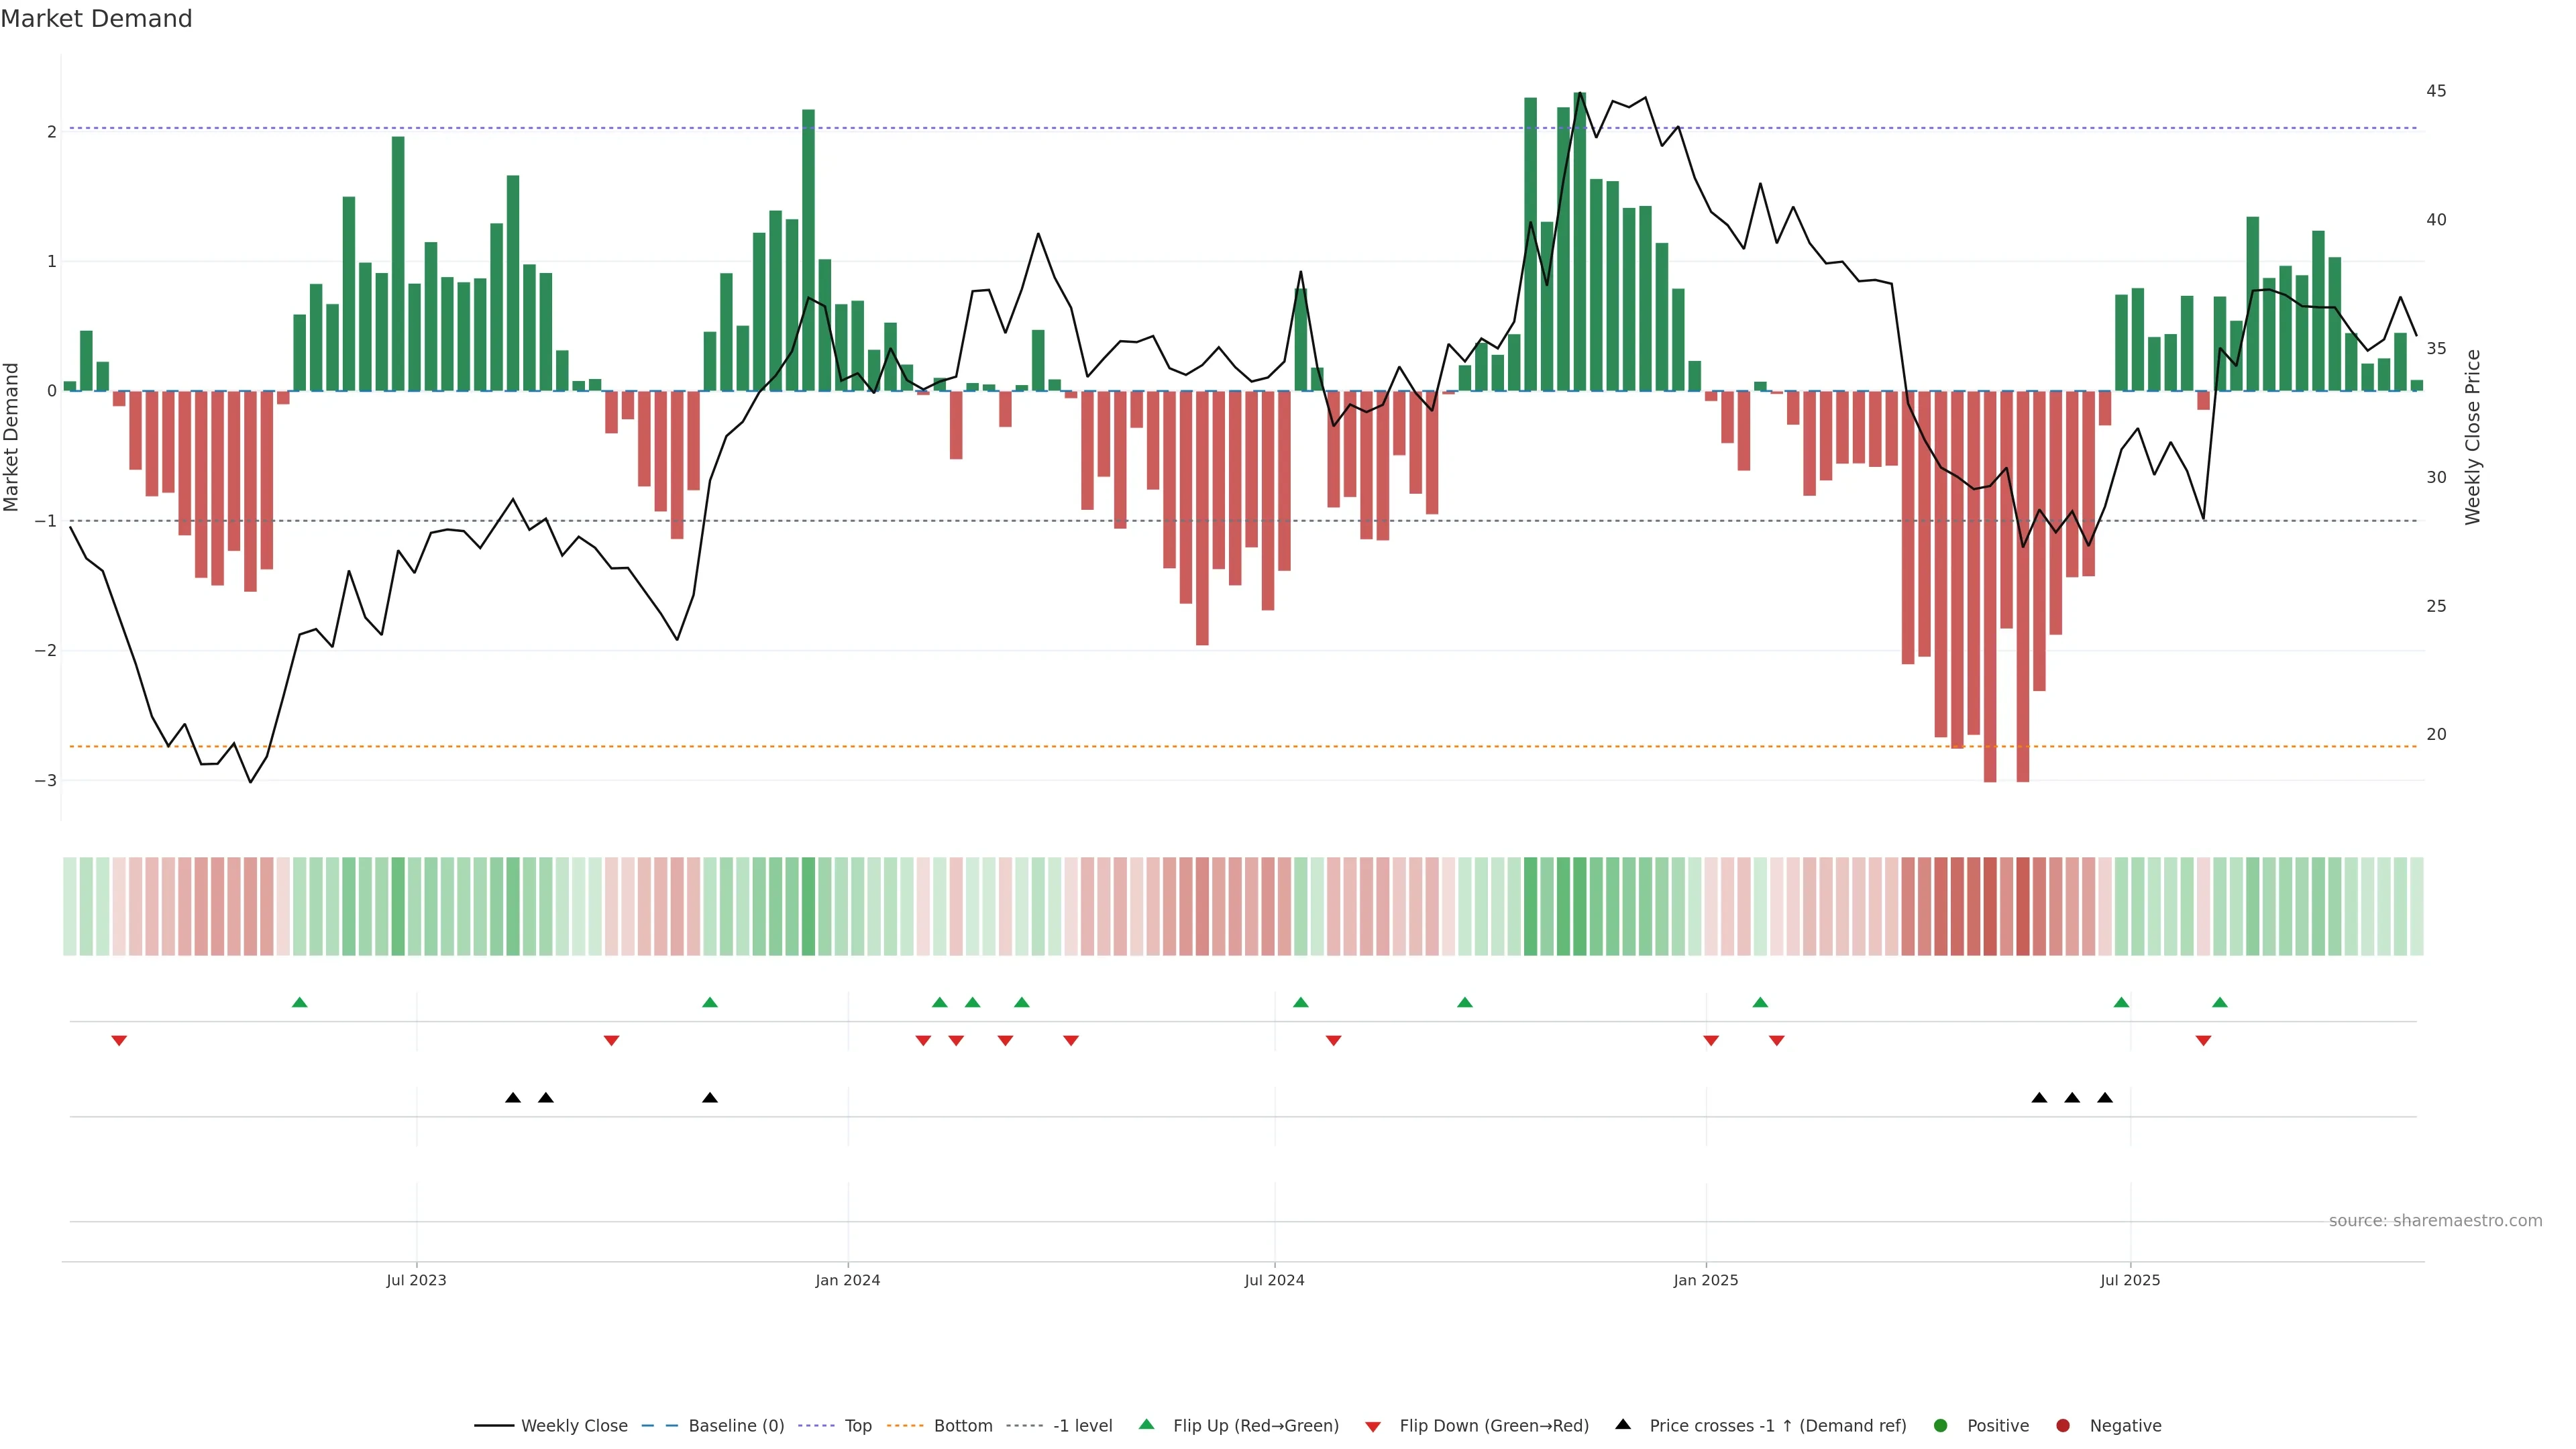Click the Weekly Close Price axis title
2576x1449 pixels.
tap(2473, 437)
